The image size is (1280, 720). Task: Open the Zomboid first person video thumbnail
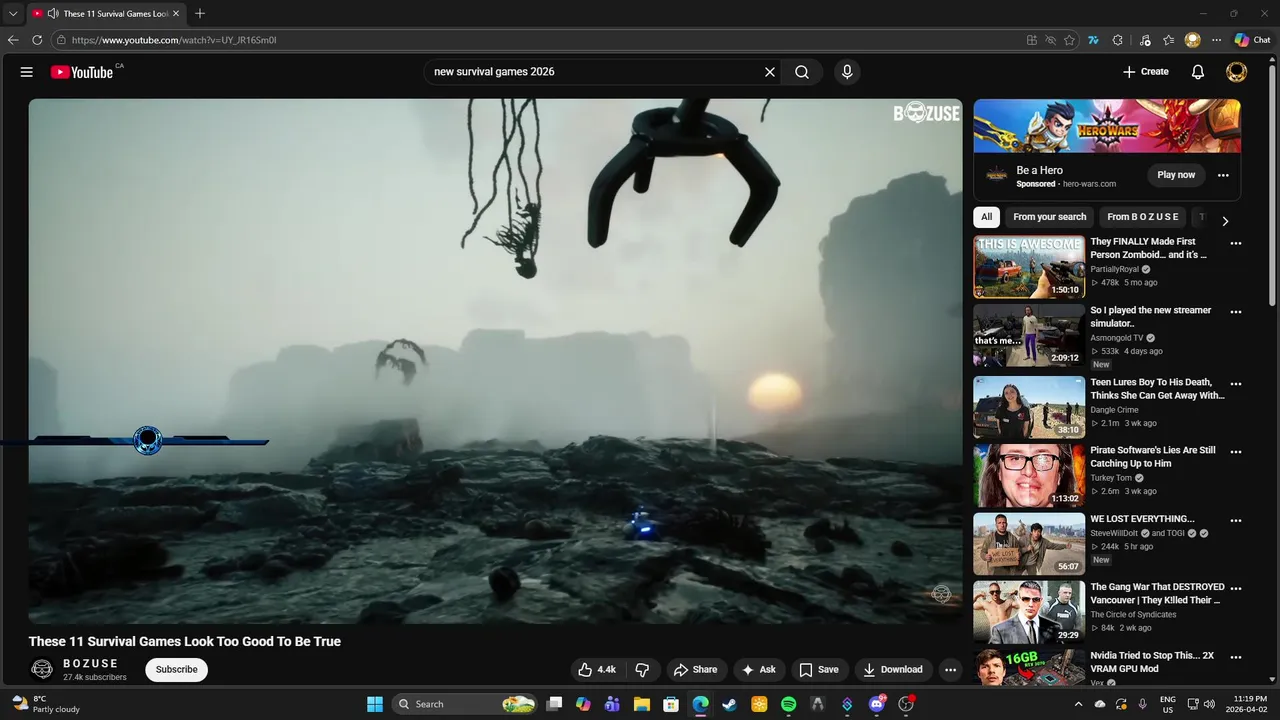click(1029, 267)
